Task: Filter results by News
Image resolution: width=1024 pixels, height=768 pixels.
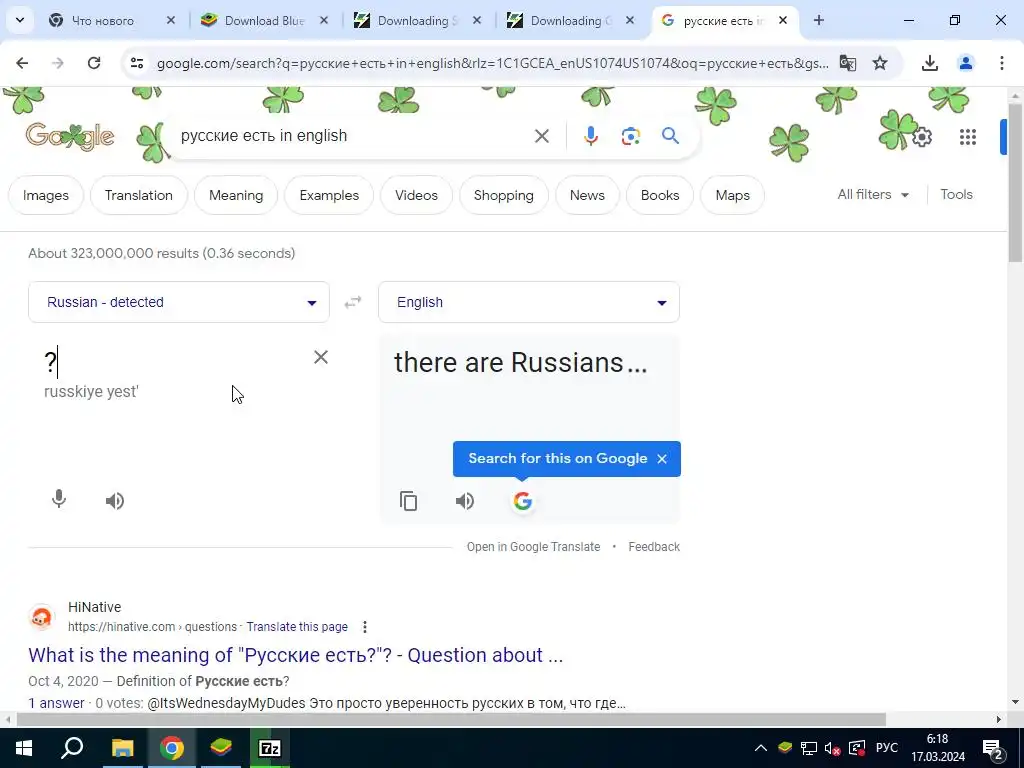Action: coord(587,195)
